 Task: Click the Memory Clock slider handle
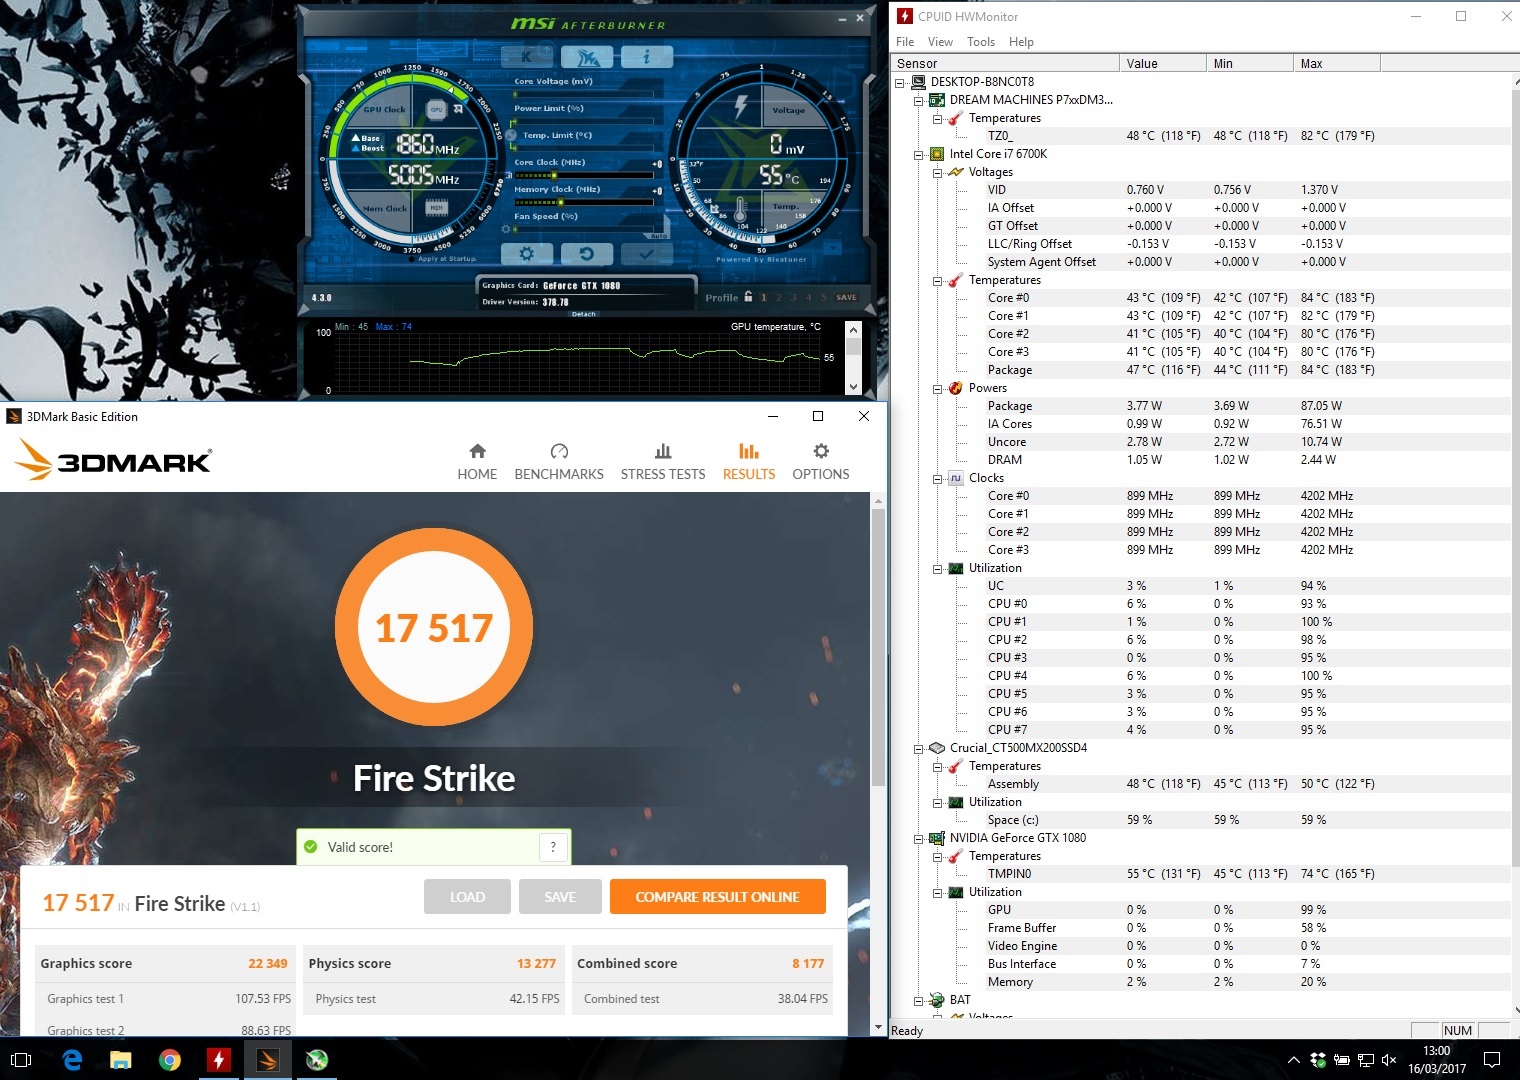point(562,202)
